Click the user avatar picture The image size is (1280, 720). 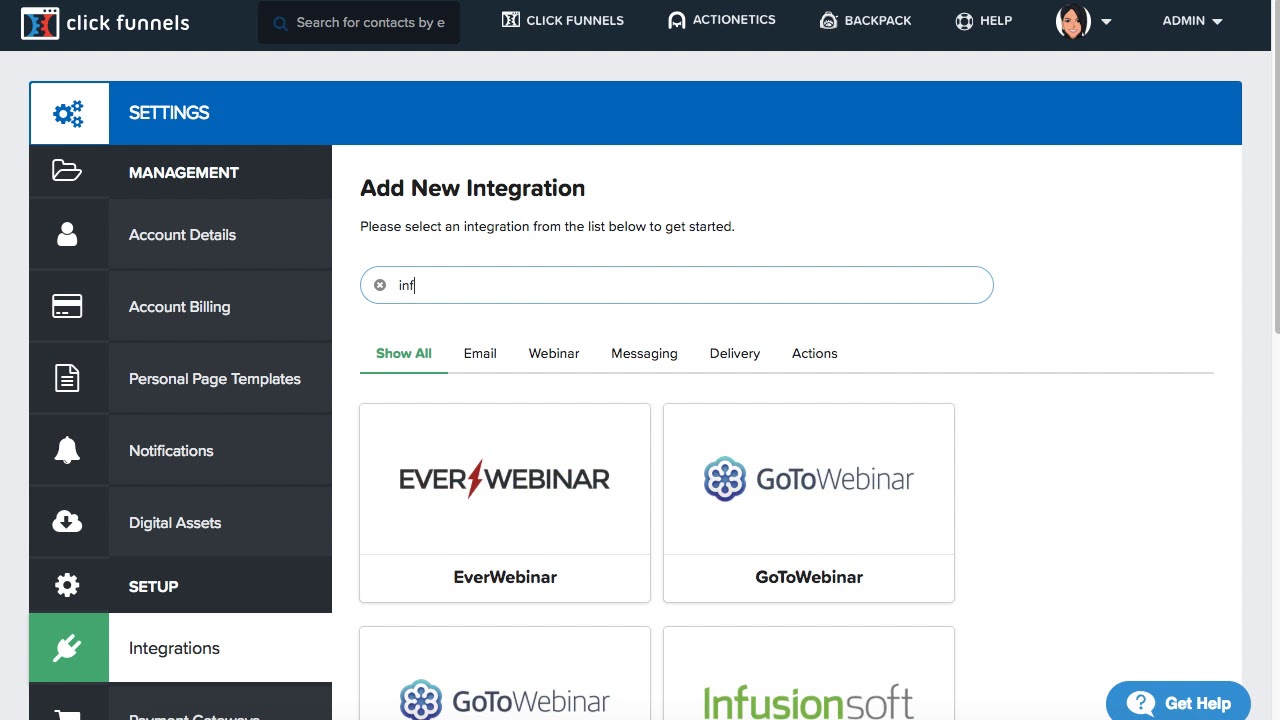pos(1073,21)
